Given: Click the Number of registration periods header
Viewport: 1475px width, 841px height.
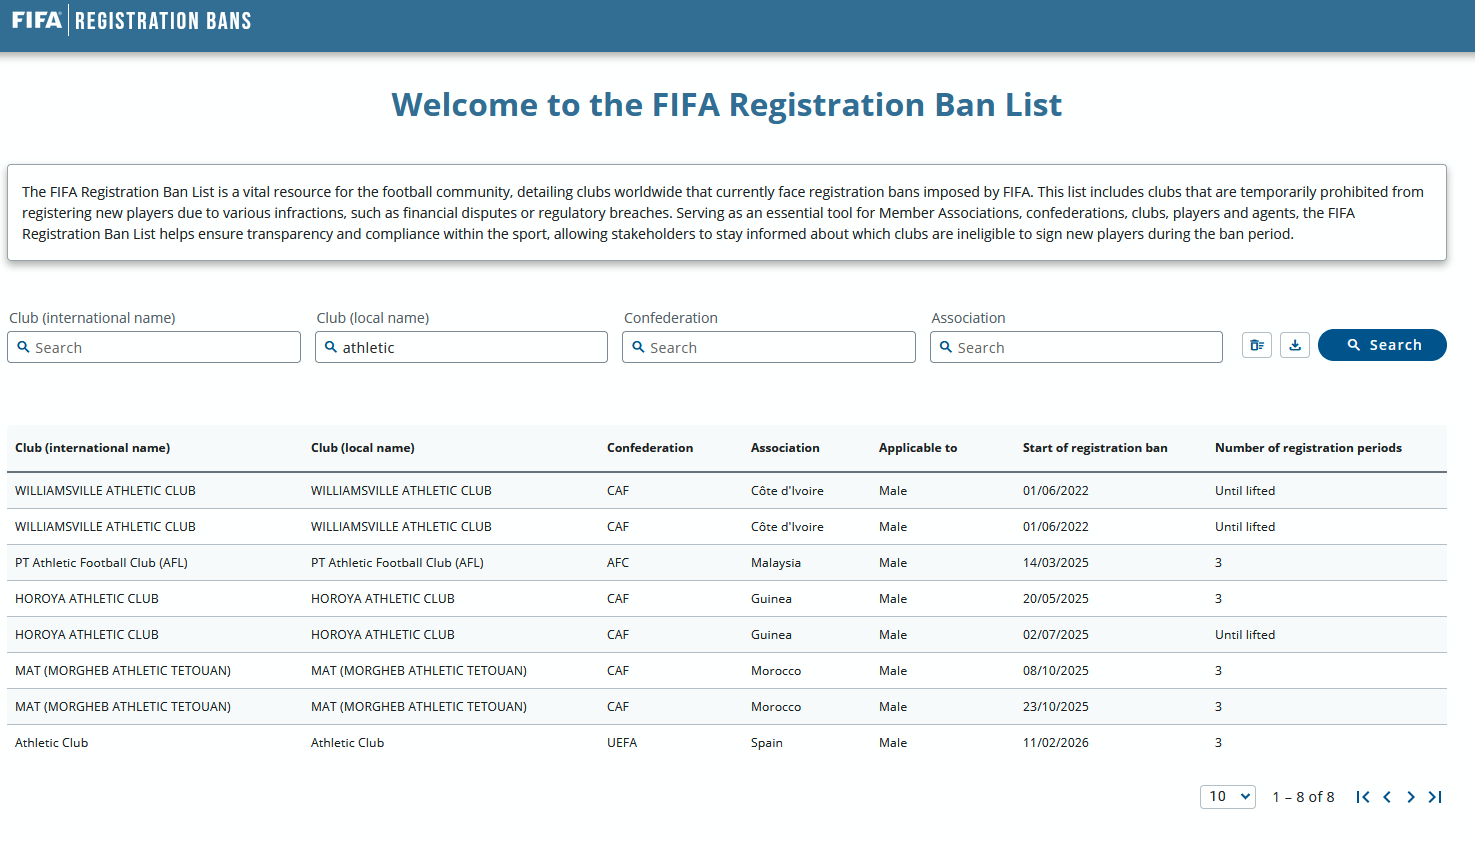Looking at the screenshot, I should coord(1307,448).
